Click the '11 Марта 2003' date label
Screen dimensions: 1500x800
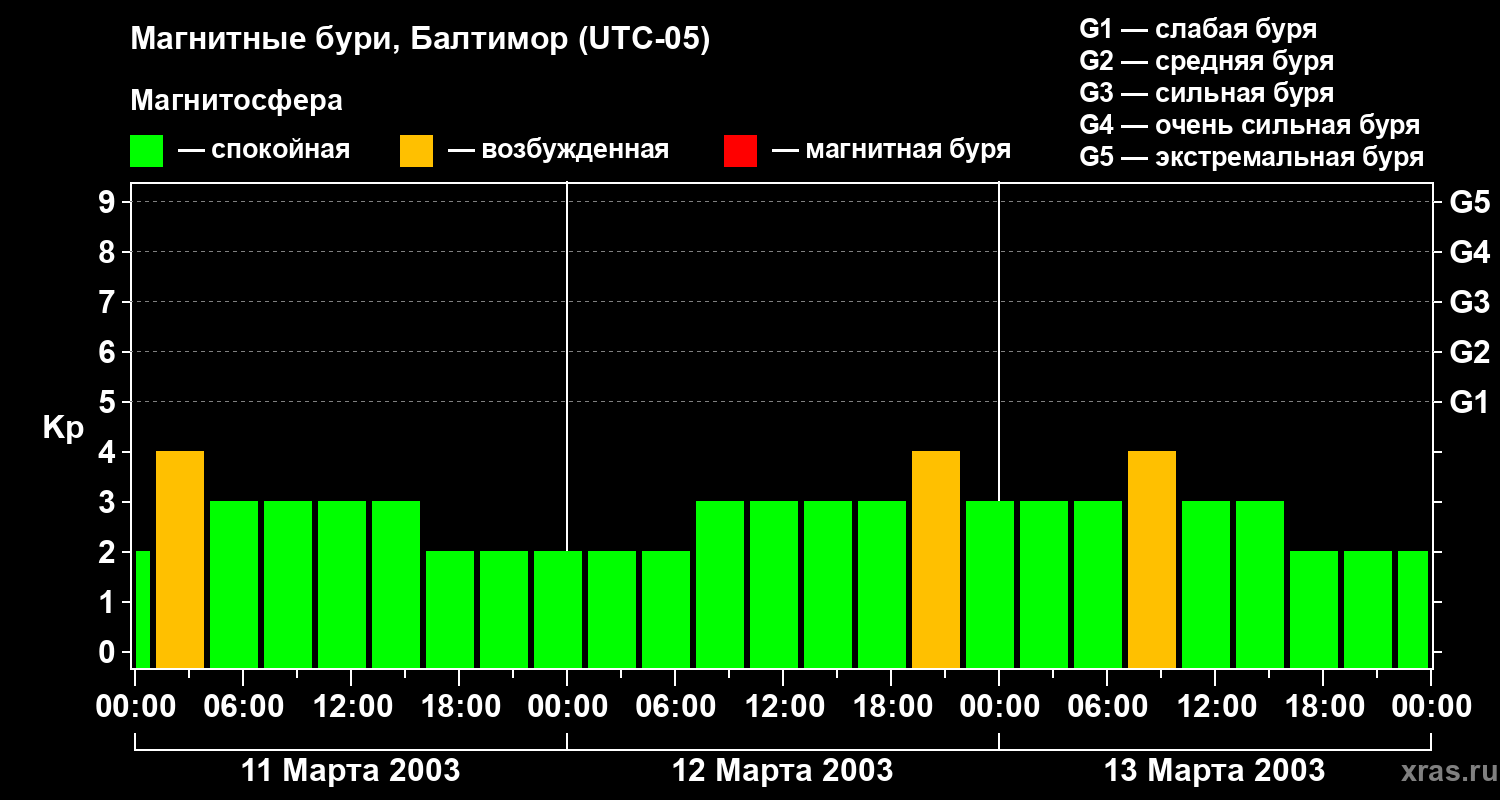[351, 771]
